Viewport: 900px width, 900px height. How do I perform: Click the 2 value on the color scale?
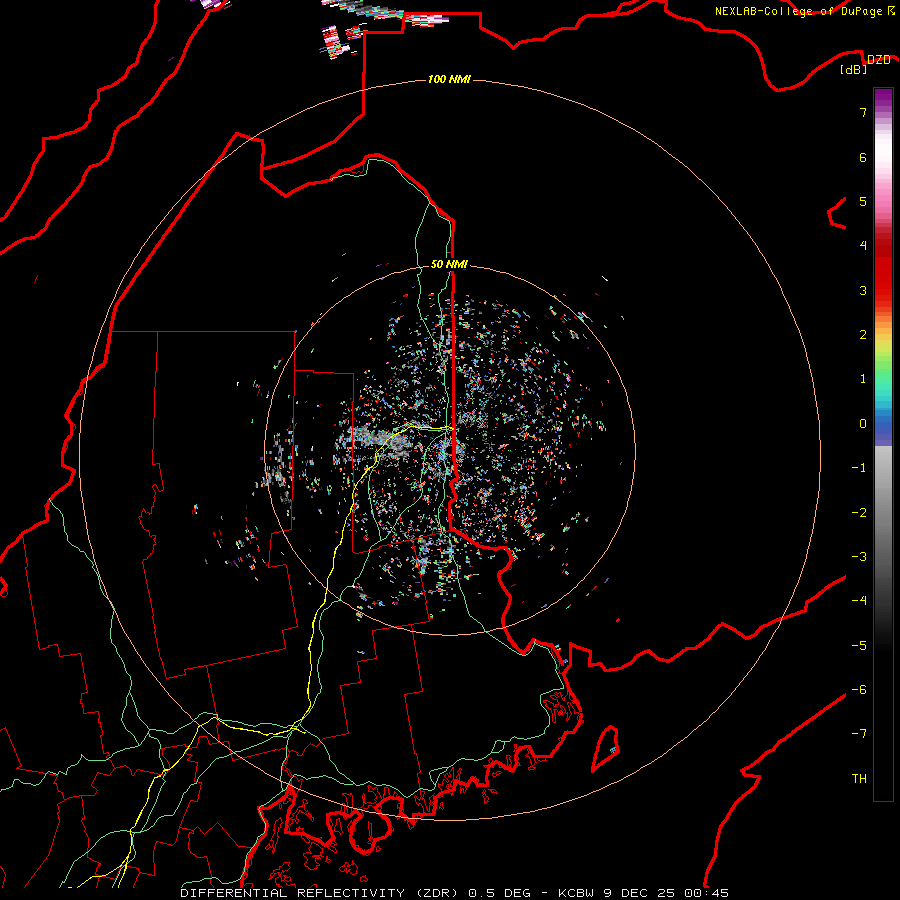click(x=863, y=335)
